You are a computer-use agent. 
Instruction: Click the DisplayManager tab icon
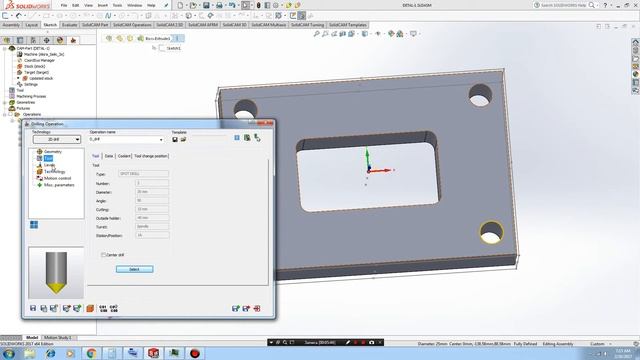tap(60, 40)
